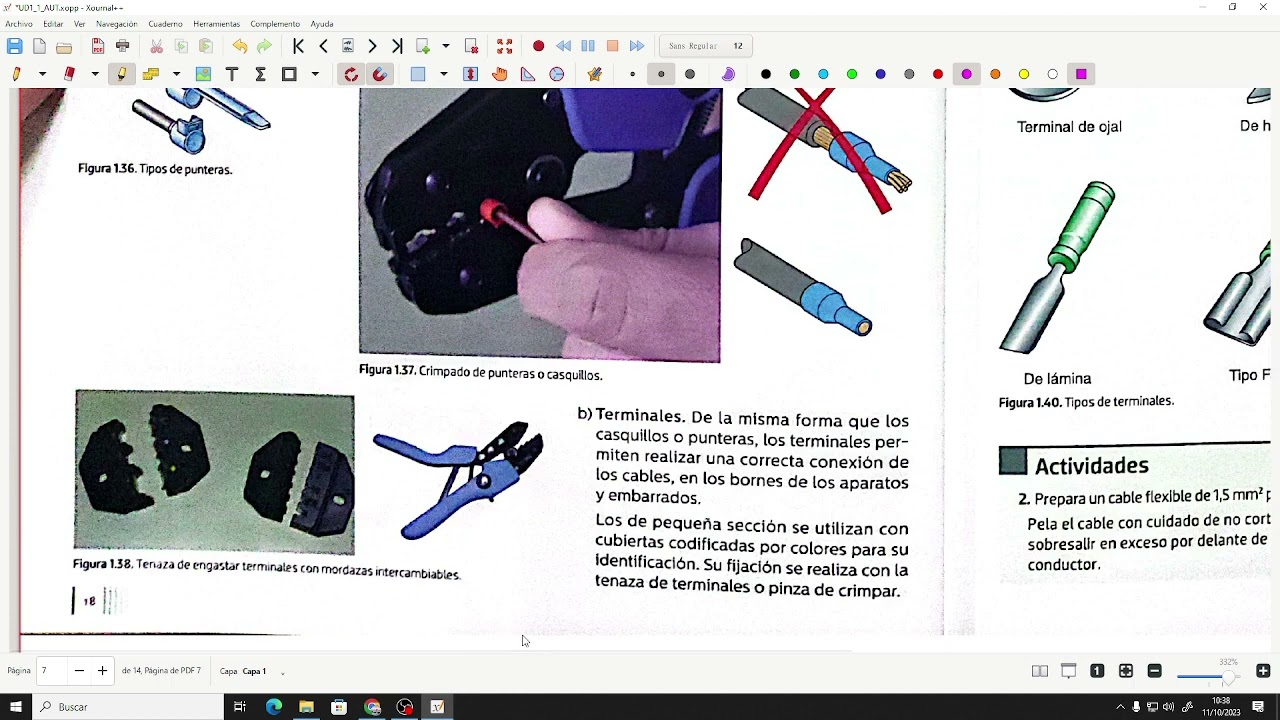The height and width of the screenshot is (720, 1280).
Task: Jump to next annotated page
Action: click(x=348, y=46)
